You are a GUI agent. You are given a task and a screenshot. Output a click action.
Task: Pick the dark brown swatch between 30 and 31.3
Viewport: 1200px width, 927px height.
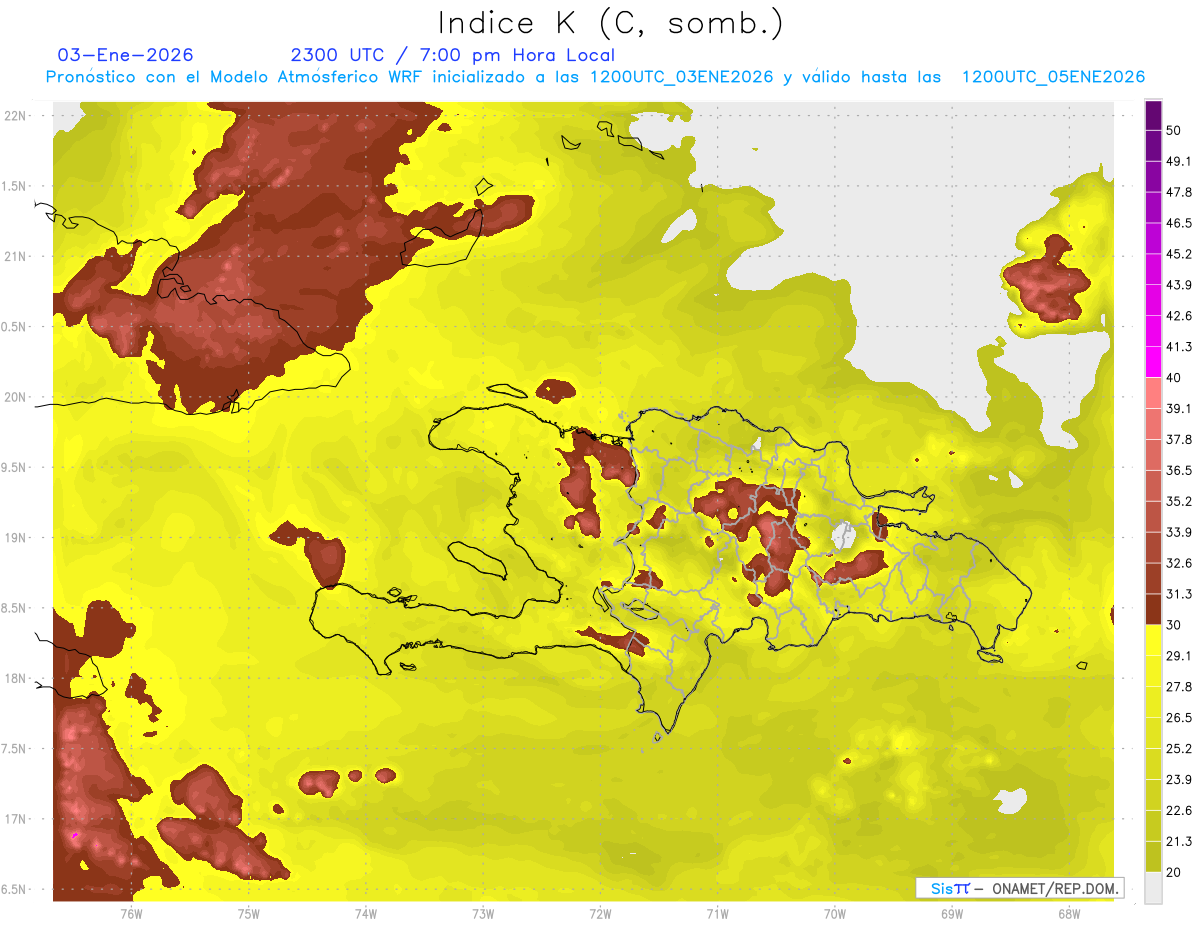pos(1154,609)
